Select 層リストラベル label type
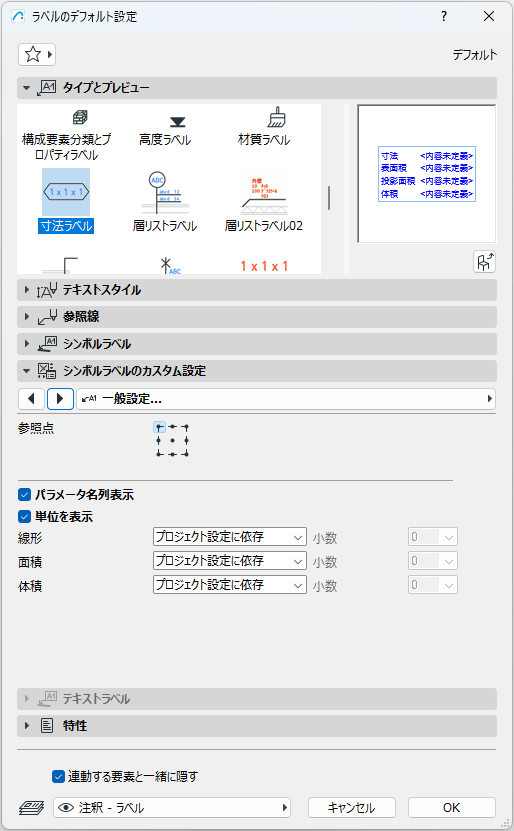 pos(165,201)
